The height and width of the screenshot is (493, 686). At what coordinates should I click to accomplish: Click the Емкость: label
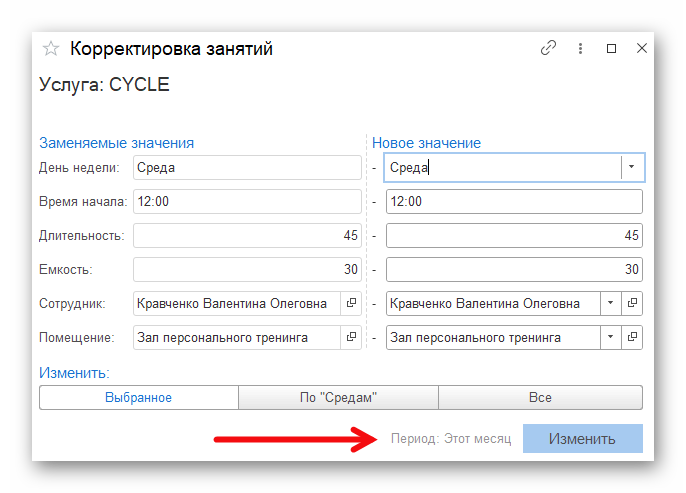pos(66,269)
